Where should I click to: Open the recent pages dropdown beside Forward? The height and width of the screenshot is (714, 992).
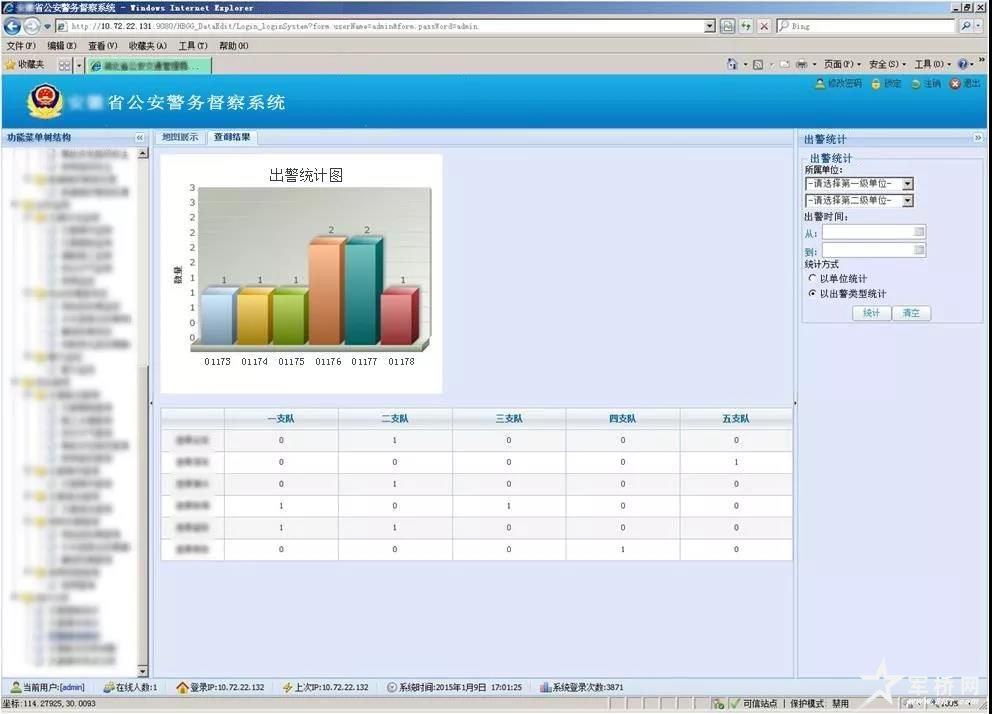[47, 27]
